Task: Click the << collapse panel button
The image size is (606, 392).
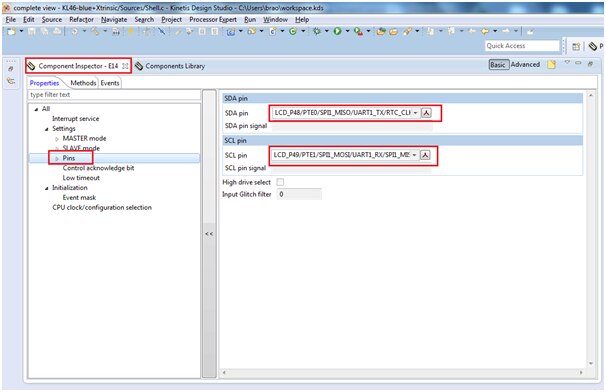Action: (x=209, y=233)
